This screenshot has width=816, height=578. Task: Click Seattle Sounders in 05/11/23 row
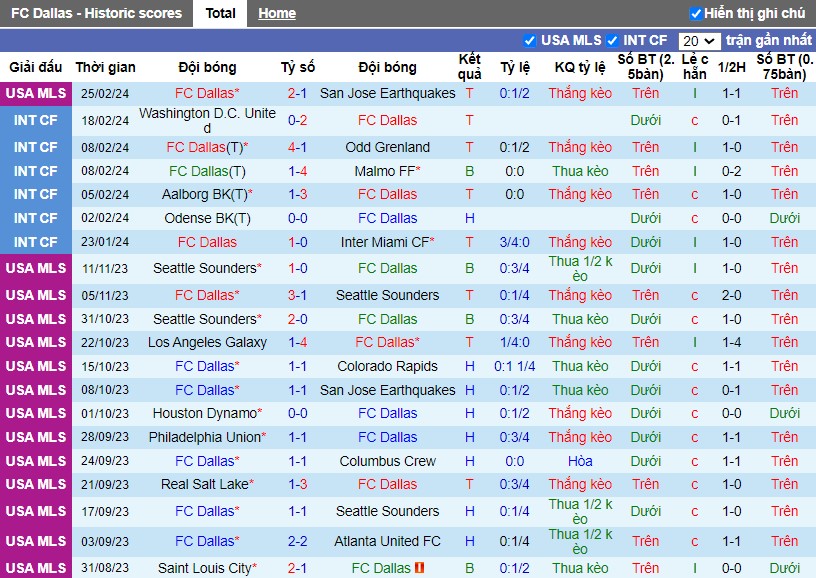click(387, 296)
